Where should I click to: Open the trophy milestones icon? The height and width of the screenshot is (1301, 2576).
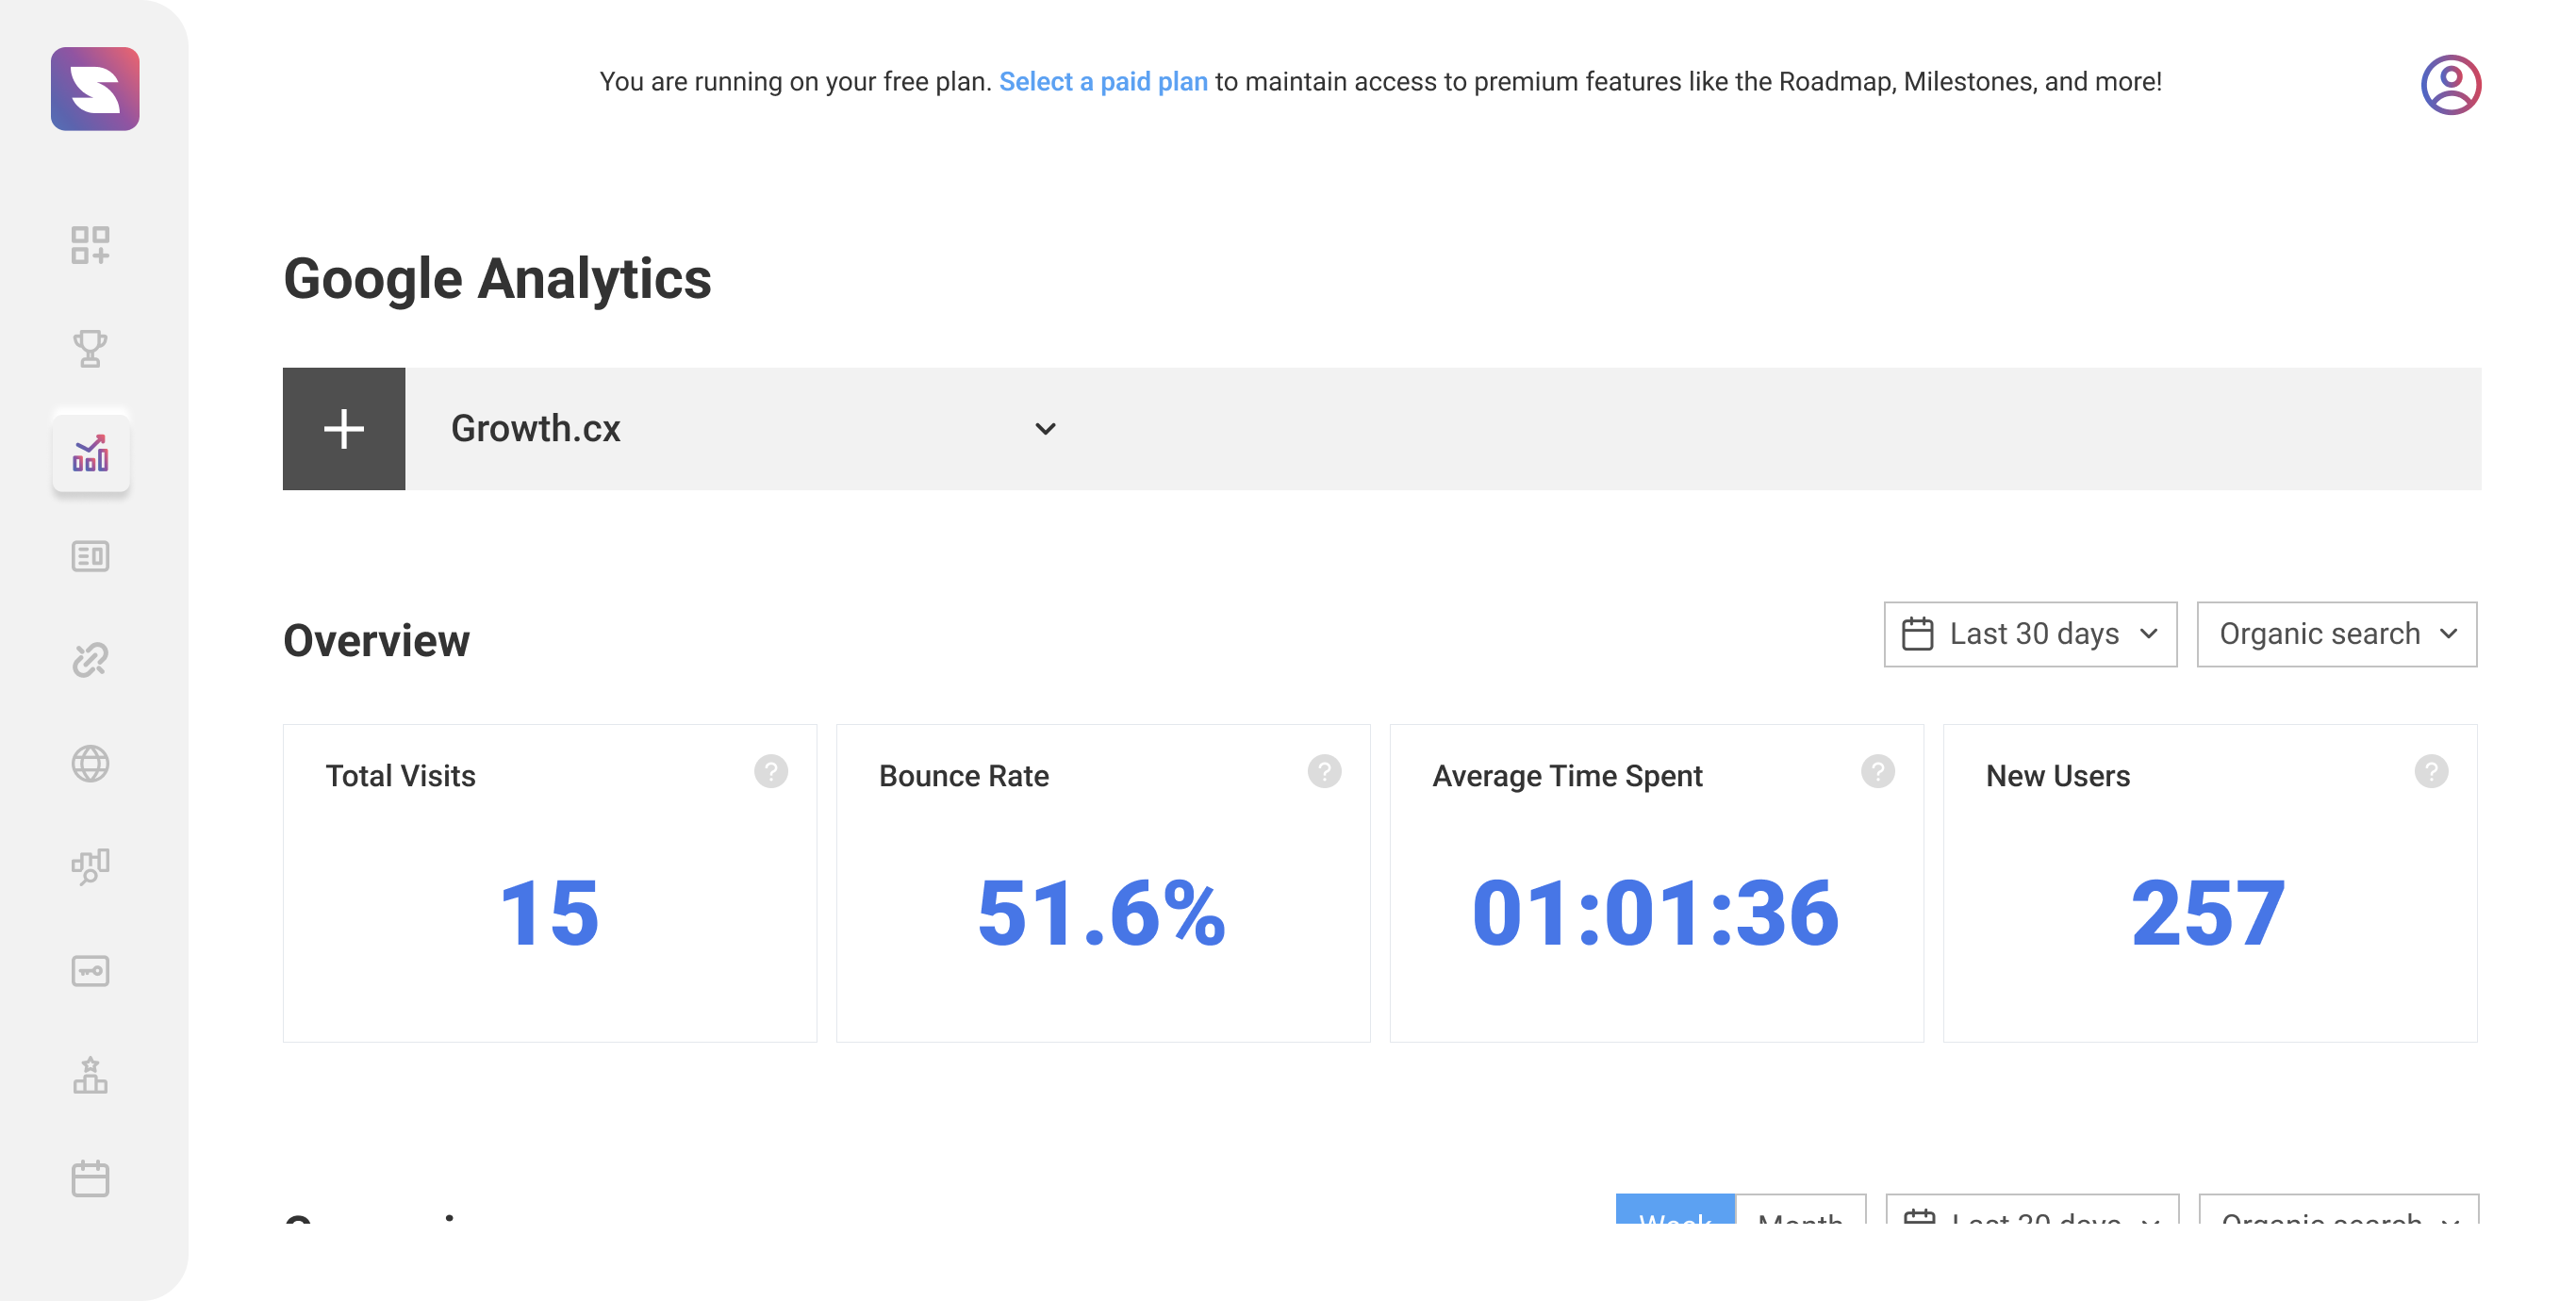click(x=90, y=349)
